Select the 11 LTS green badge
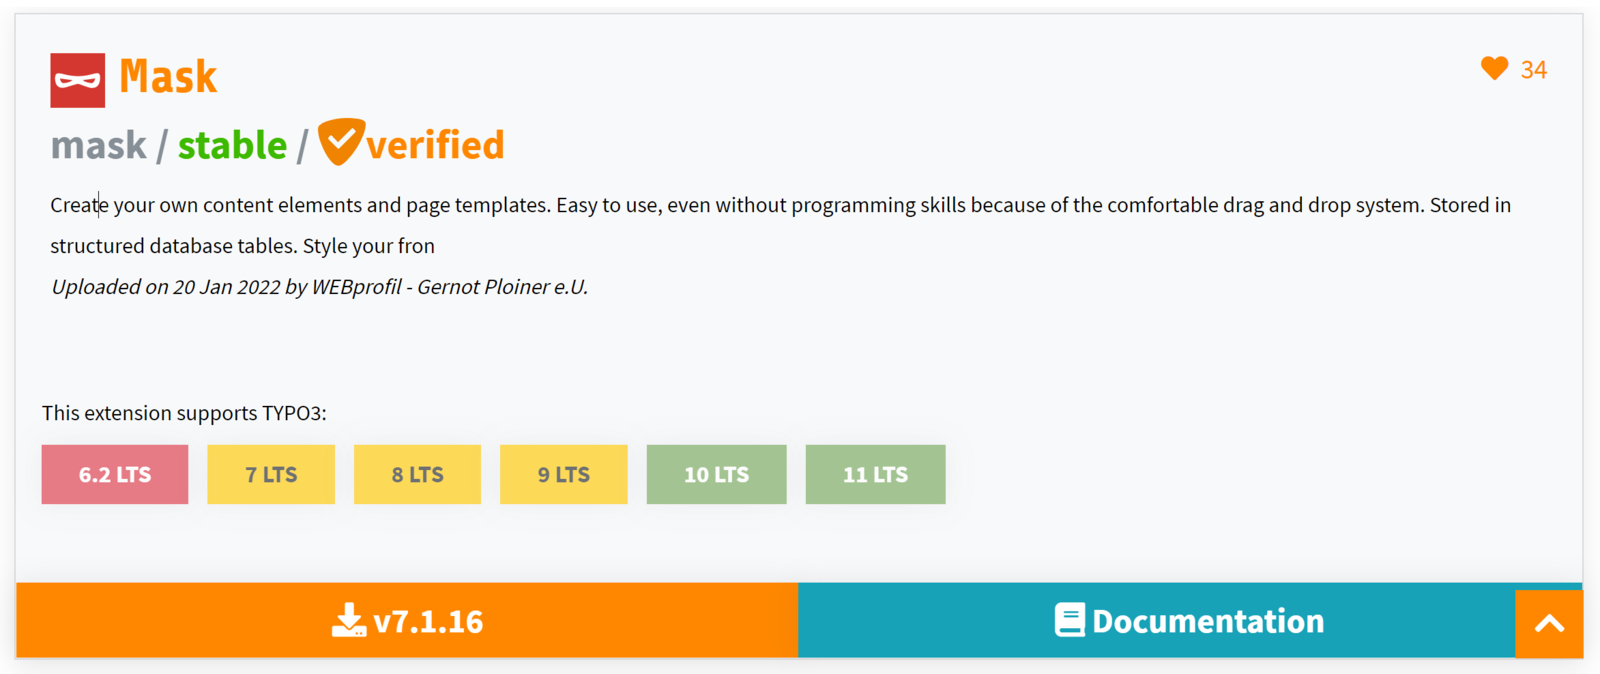1600x674 pixels. click(875, 474)
